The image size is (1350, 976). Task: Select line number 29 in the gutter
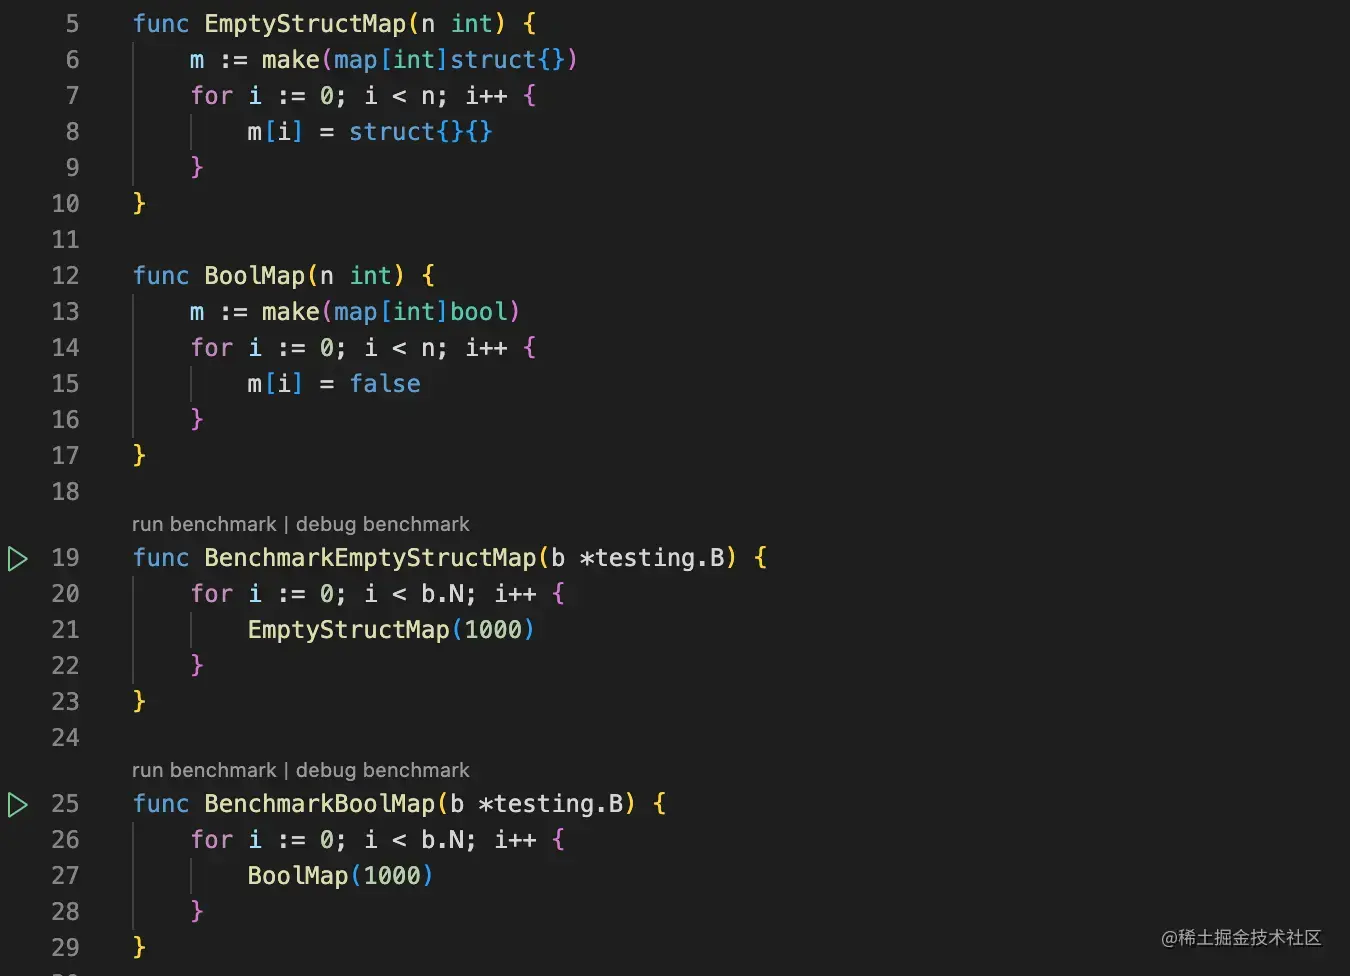(65, 948)
